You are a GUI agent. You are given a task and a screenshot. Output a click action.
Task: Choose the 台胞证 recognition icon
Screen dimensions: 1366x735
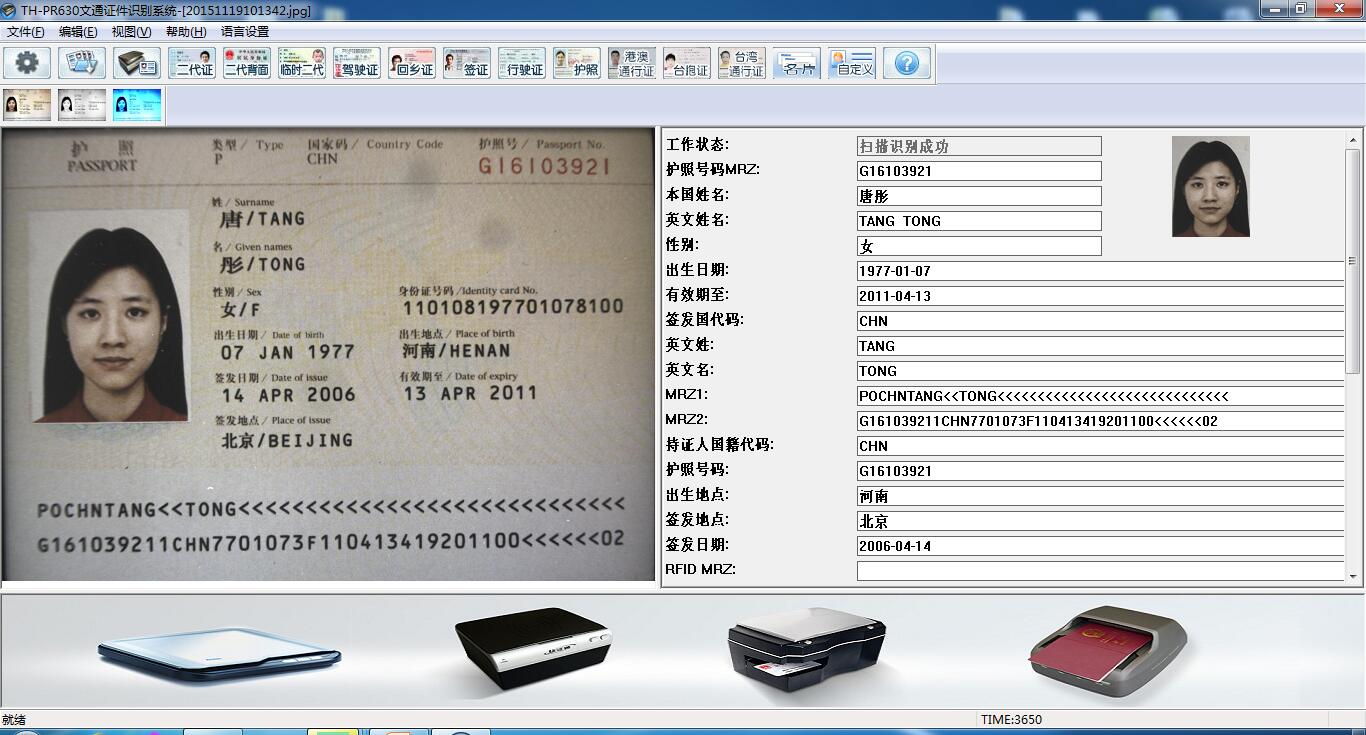coord(686,62)
